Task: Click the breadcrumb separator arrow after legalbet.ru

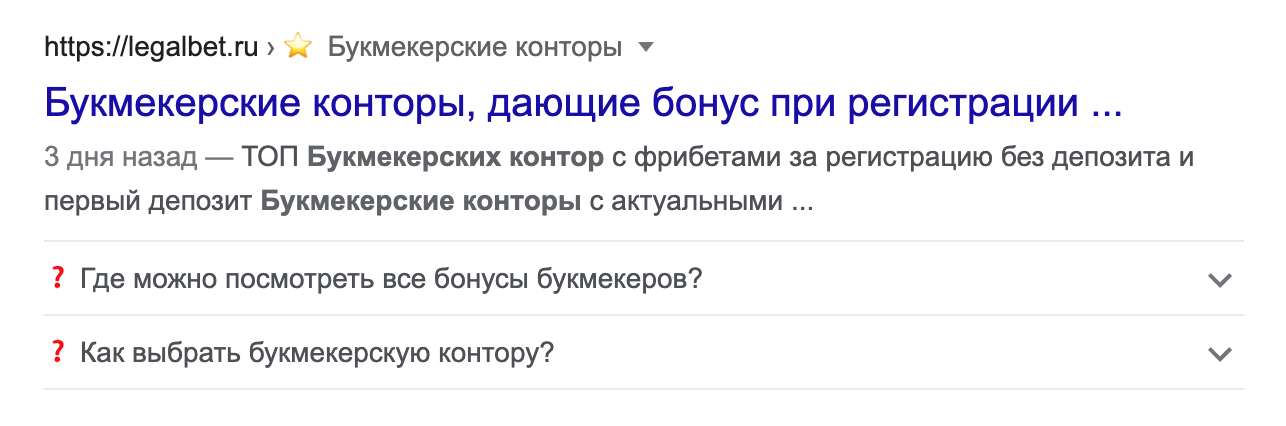Action: click(x=270, y=47)
